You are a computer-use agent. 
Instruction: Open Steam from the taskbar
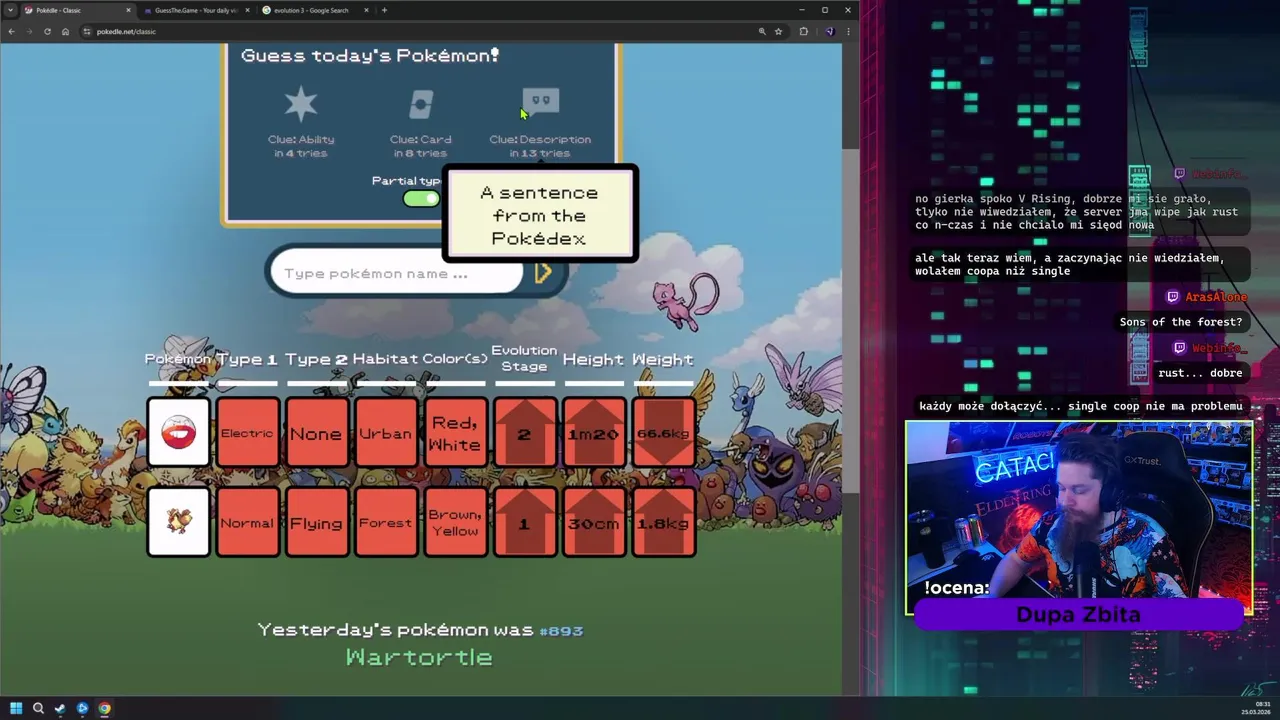60,708
